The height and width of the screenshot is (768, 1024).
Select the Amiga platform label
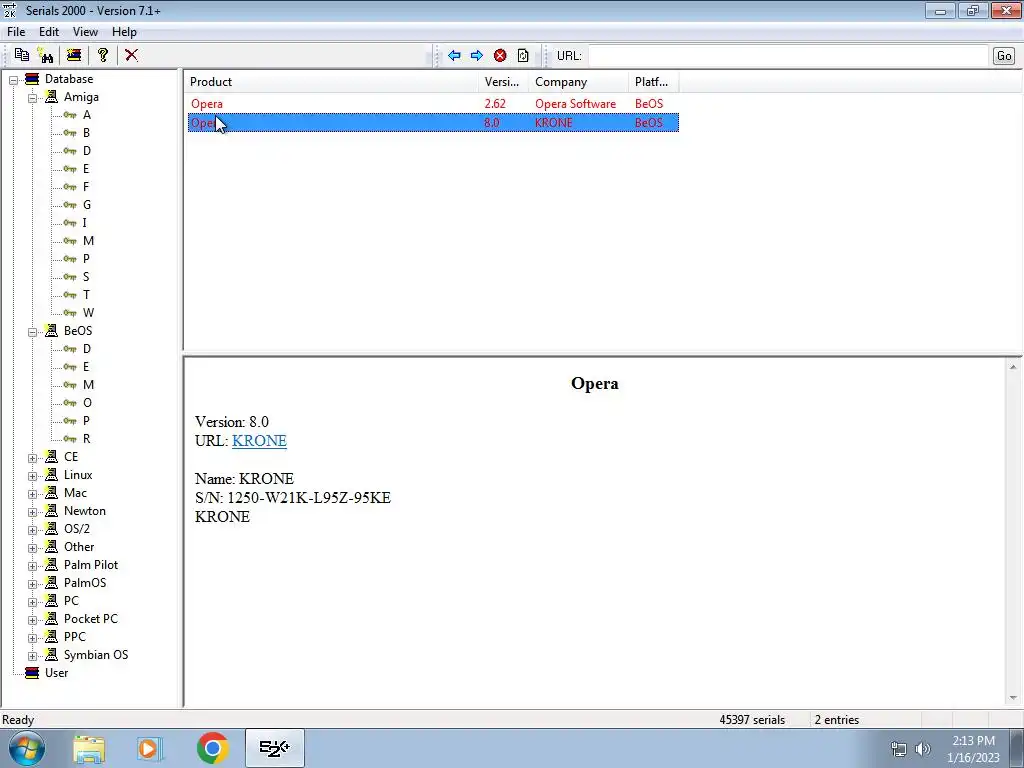(x=81, y=97)
